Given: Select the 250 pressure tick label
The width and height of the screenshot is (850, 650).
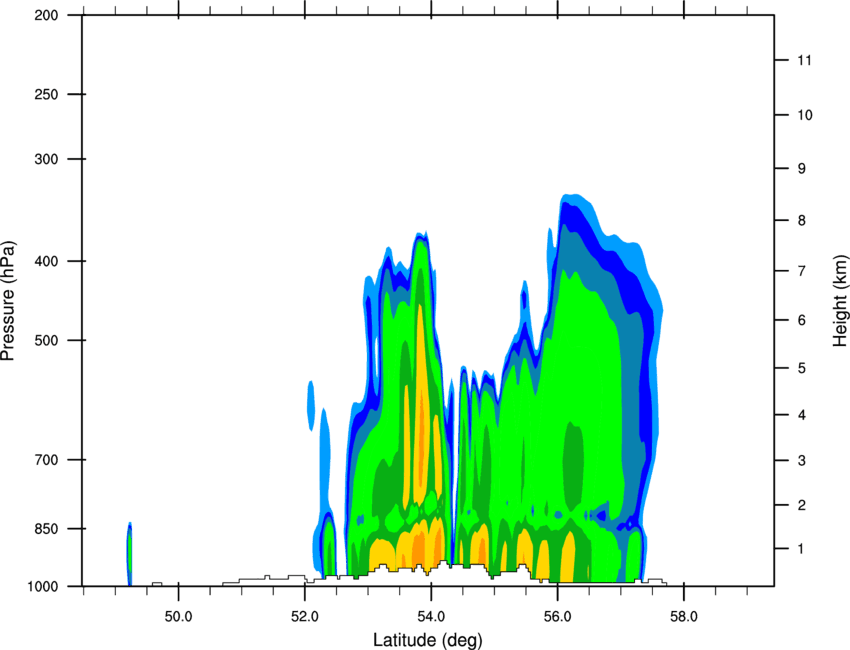Looking at the screenshot, I should tap(46, 94).
